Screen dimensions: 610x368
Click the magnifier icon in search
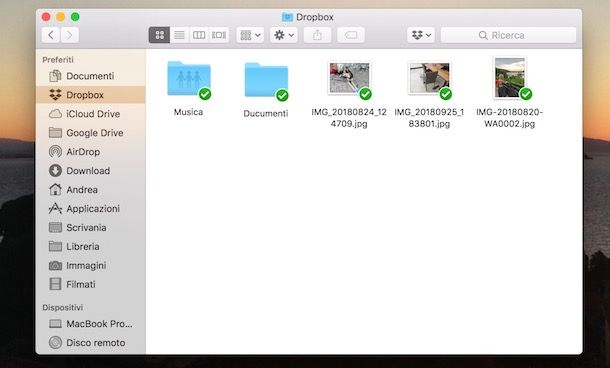483,35
